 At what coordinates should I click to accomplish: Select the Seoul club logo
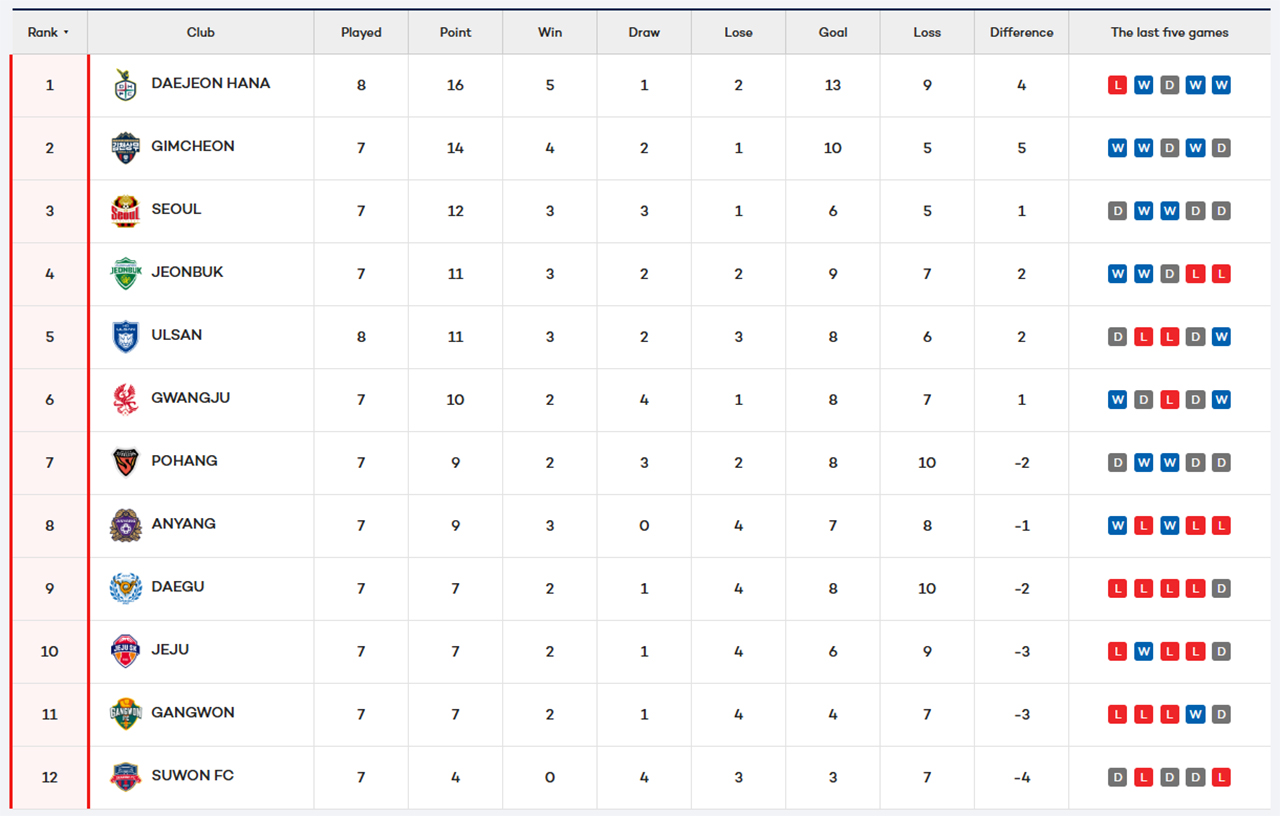click(x=125, y=211)
